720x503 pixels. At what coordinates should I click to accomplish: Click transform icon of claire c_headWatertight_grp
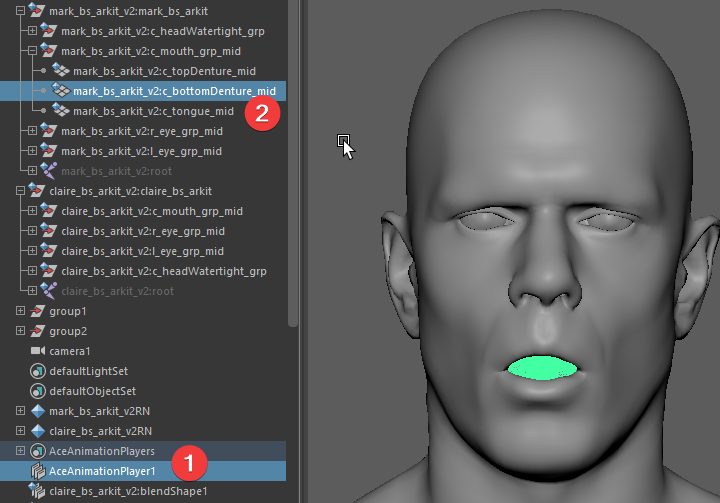(x=49, y=270)
